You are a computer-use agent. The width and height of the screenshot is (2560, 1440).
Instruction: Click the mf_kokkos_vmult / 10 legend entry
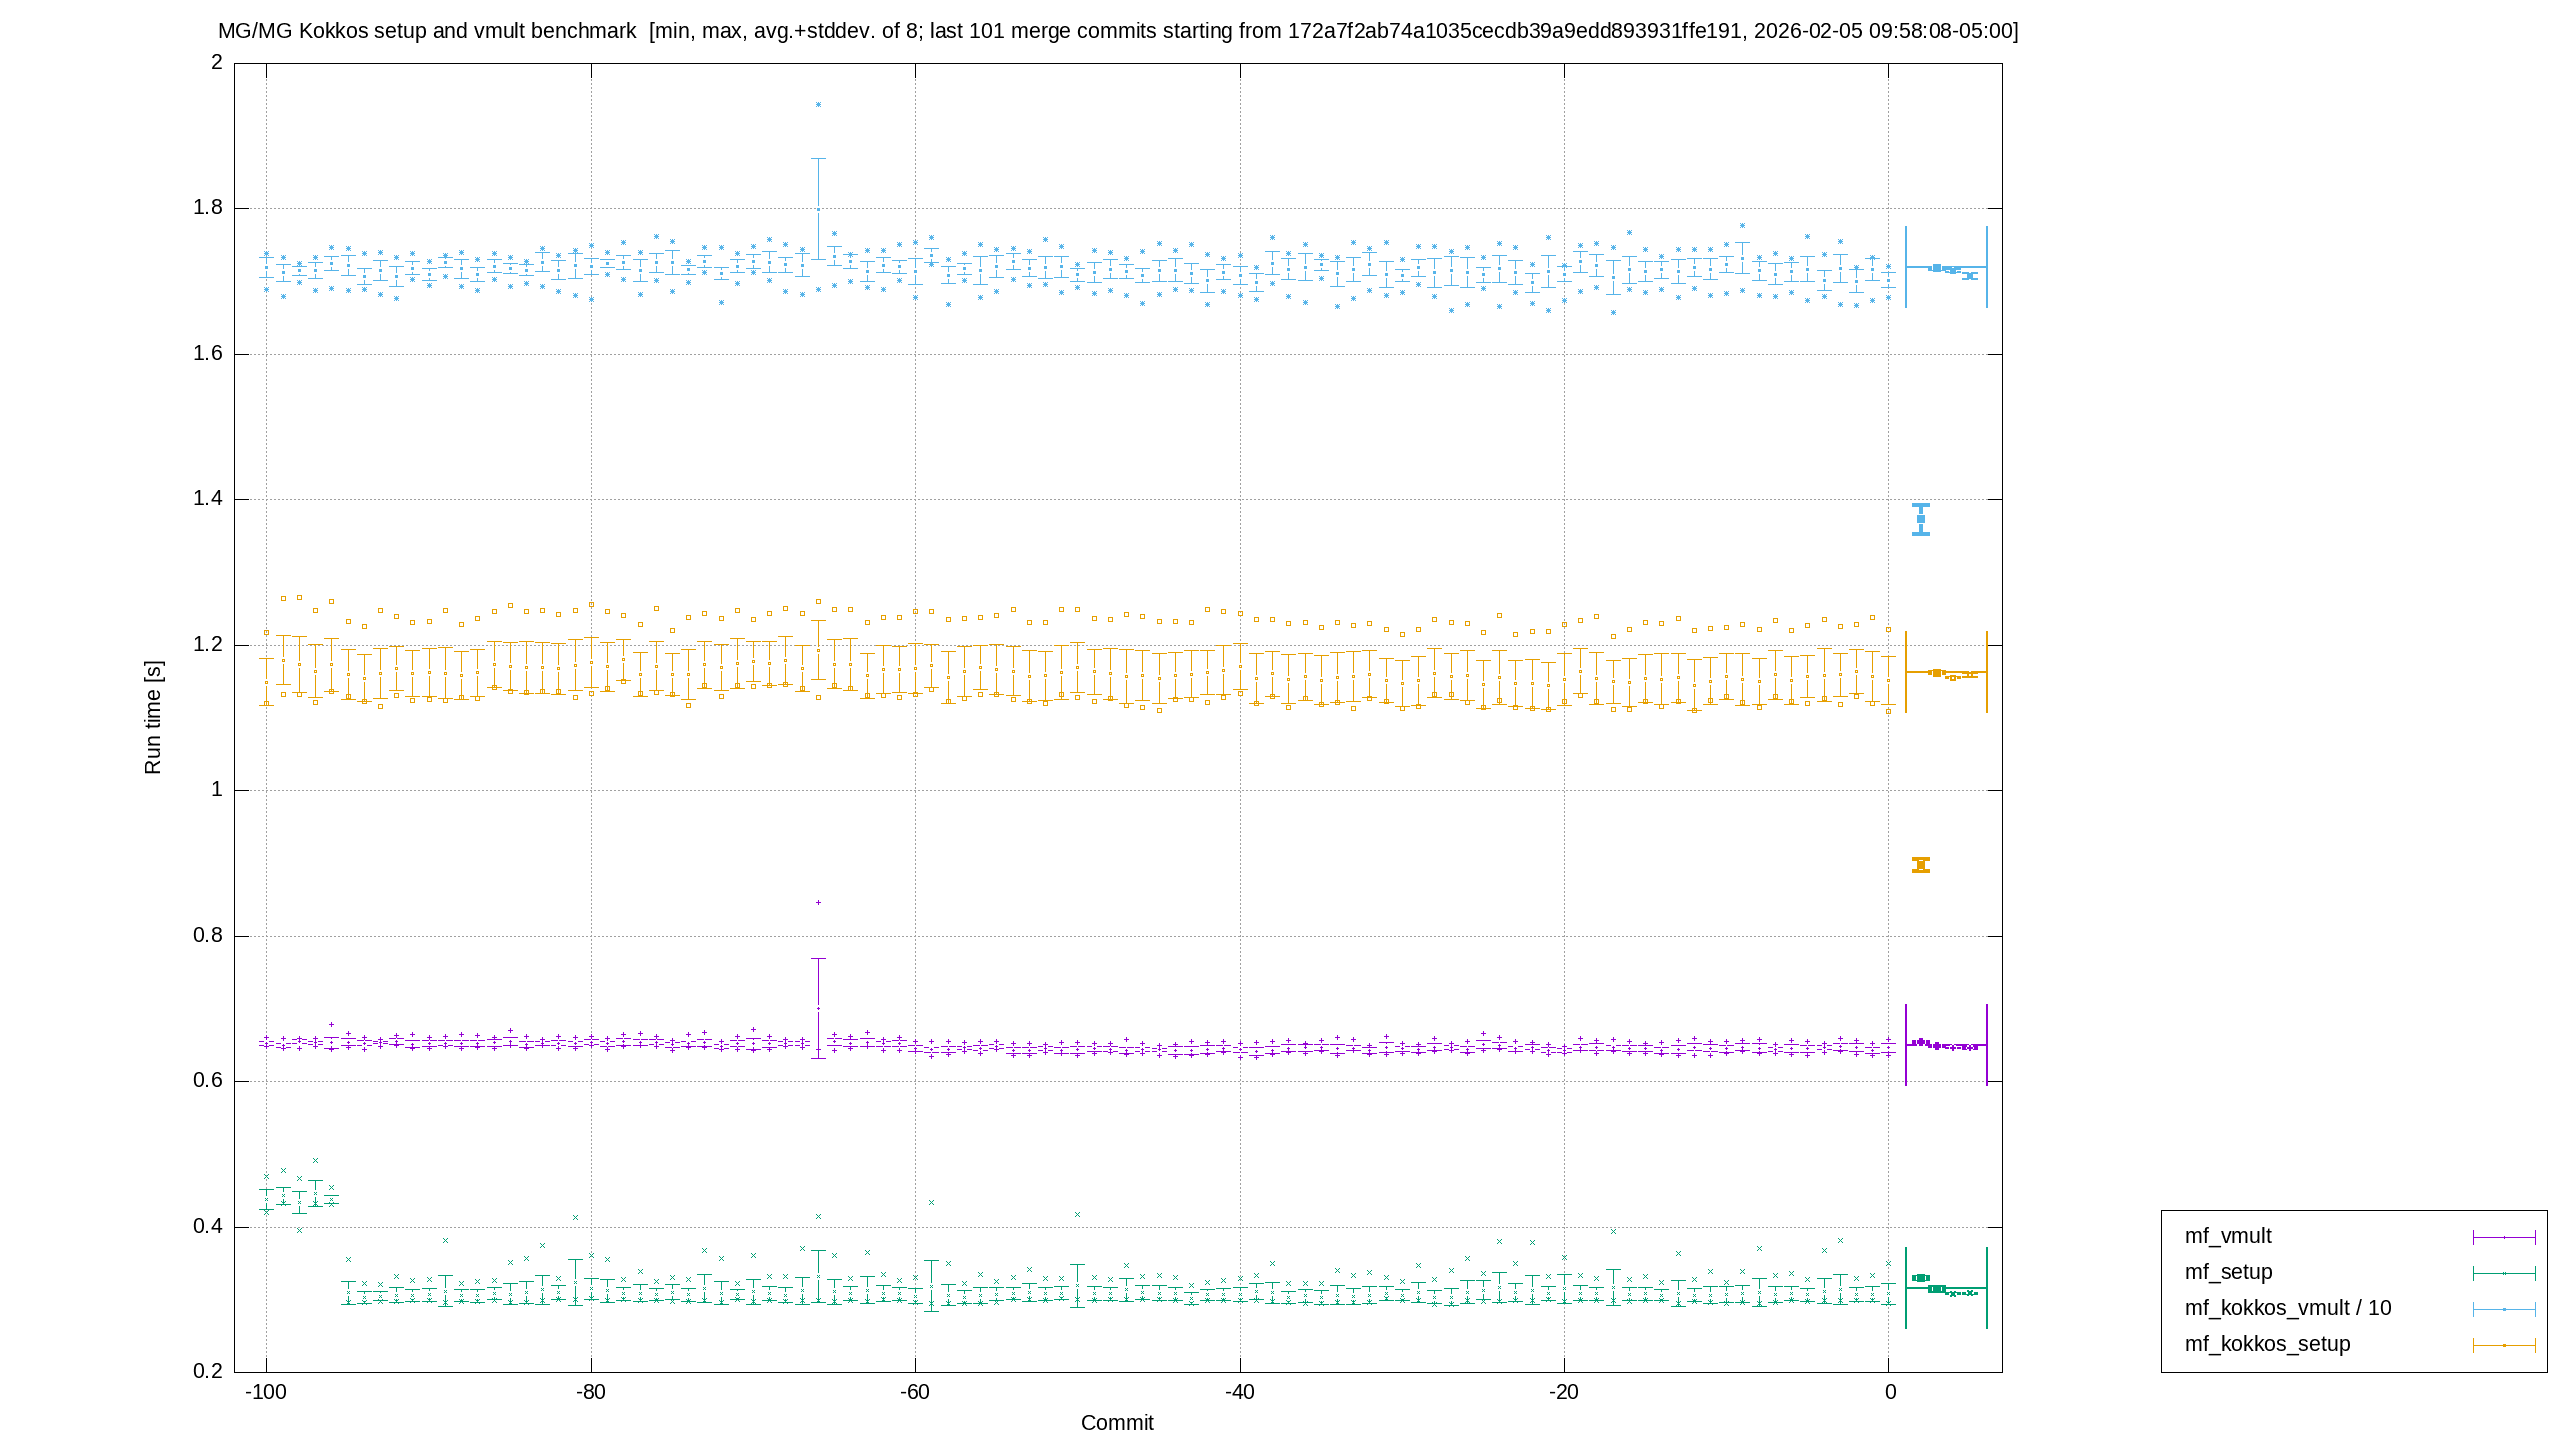(x=2288, y=1308)
